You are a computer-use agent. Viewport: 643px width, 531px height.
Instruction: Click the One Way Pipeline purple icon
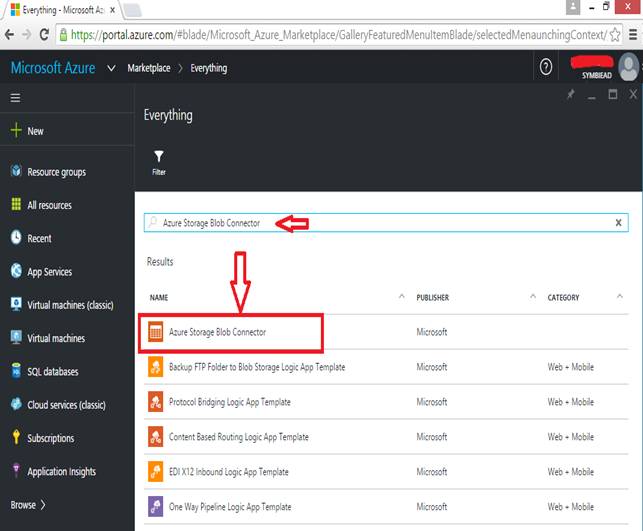pyautogui.click(x=155, y=506)
